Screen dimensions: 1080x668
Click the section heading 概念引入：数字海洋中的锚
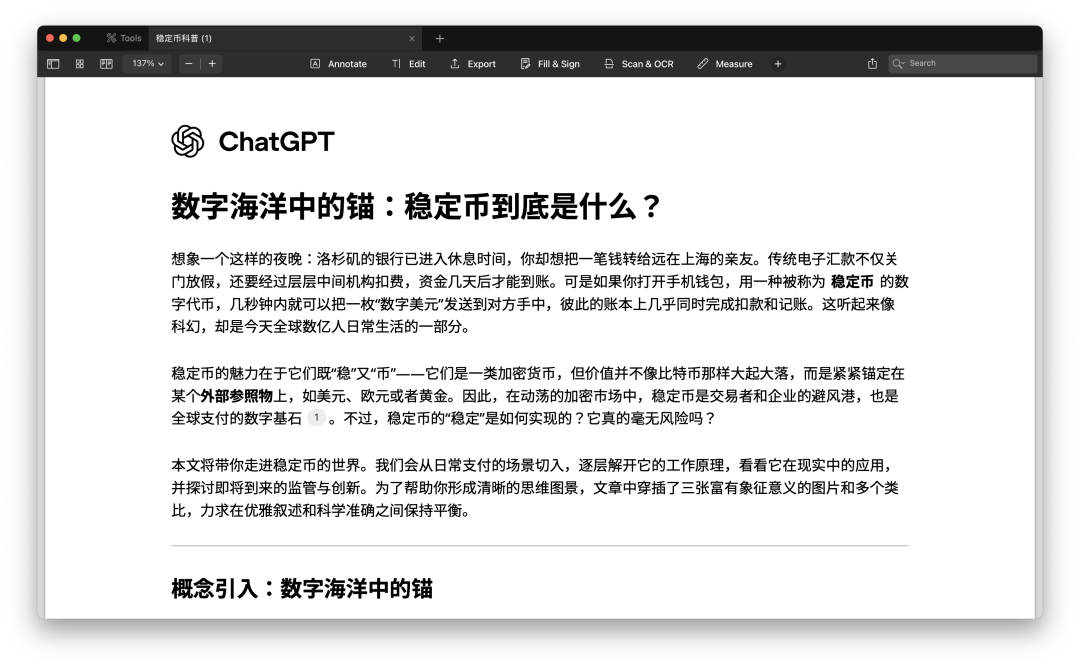[x=302, y=589]
